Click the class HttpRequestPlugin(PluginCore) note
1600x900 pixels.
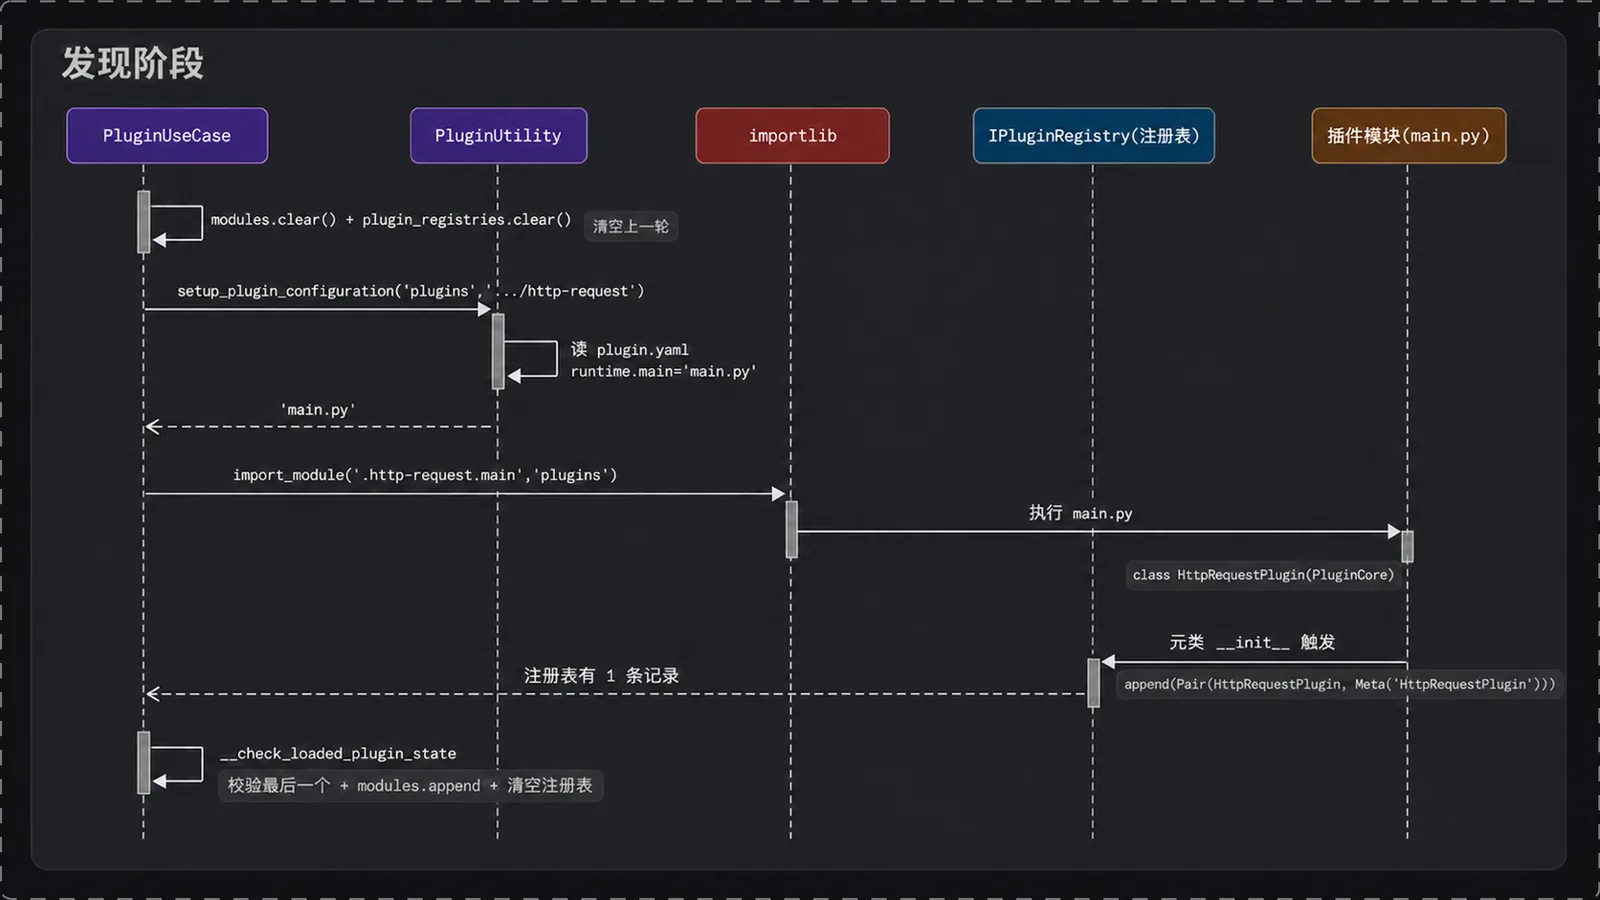pyautogui.click(x=1263, y=575)
